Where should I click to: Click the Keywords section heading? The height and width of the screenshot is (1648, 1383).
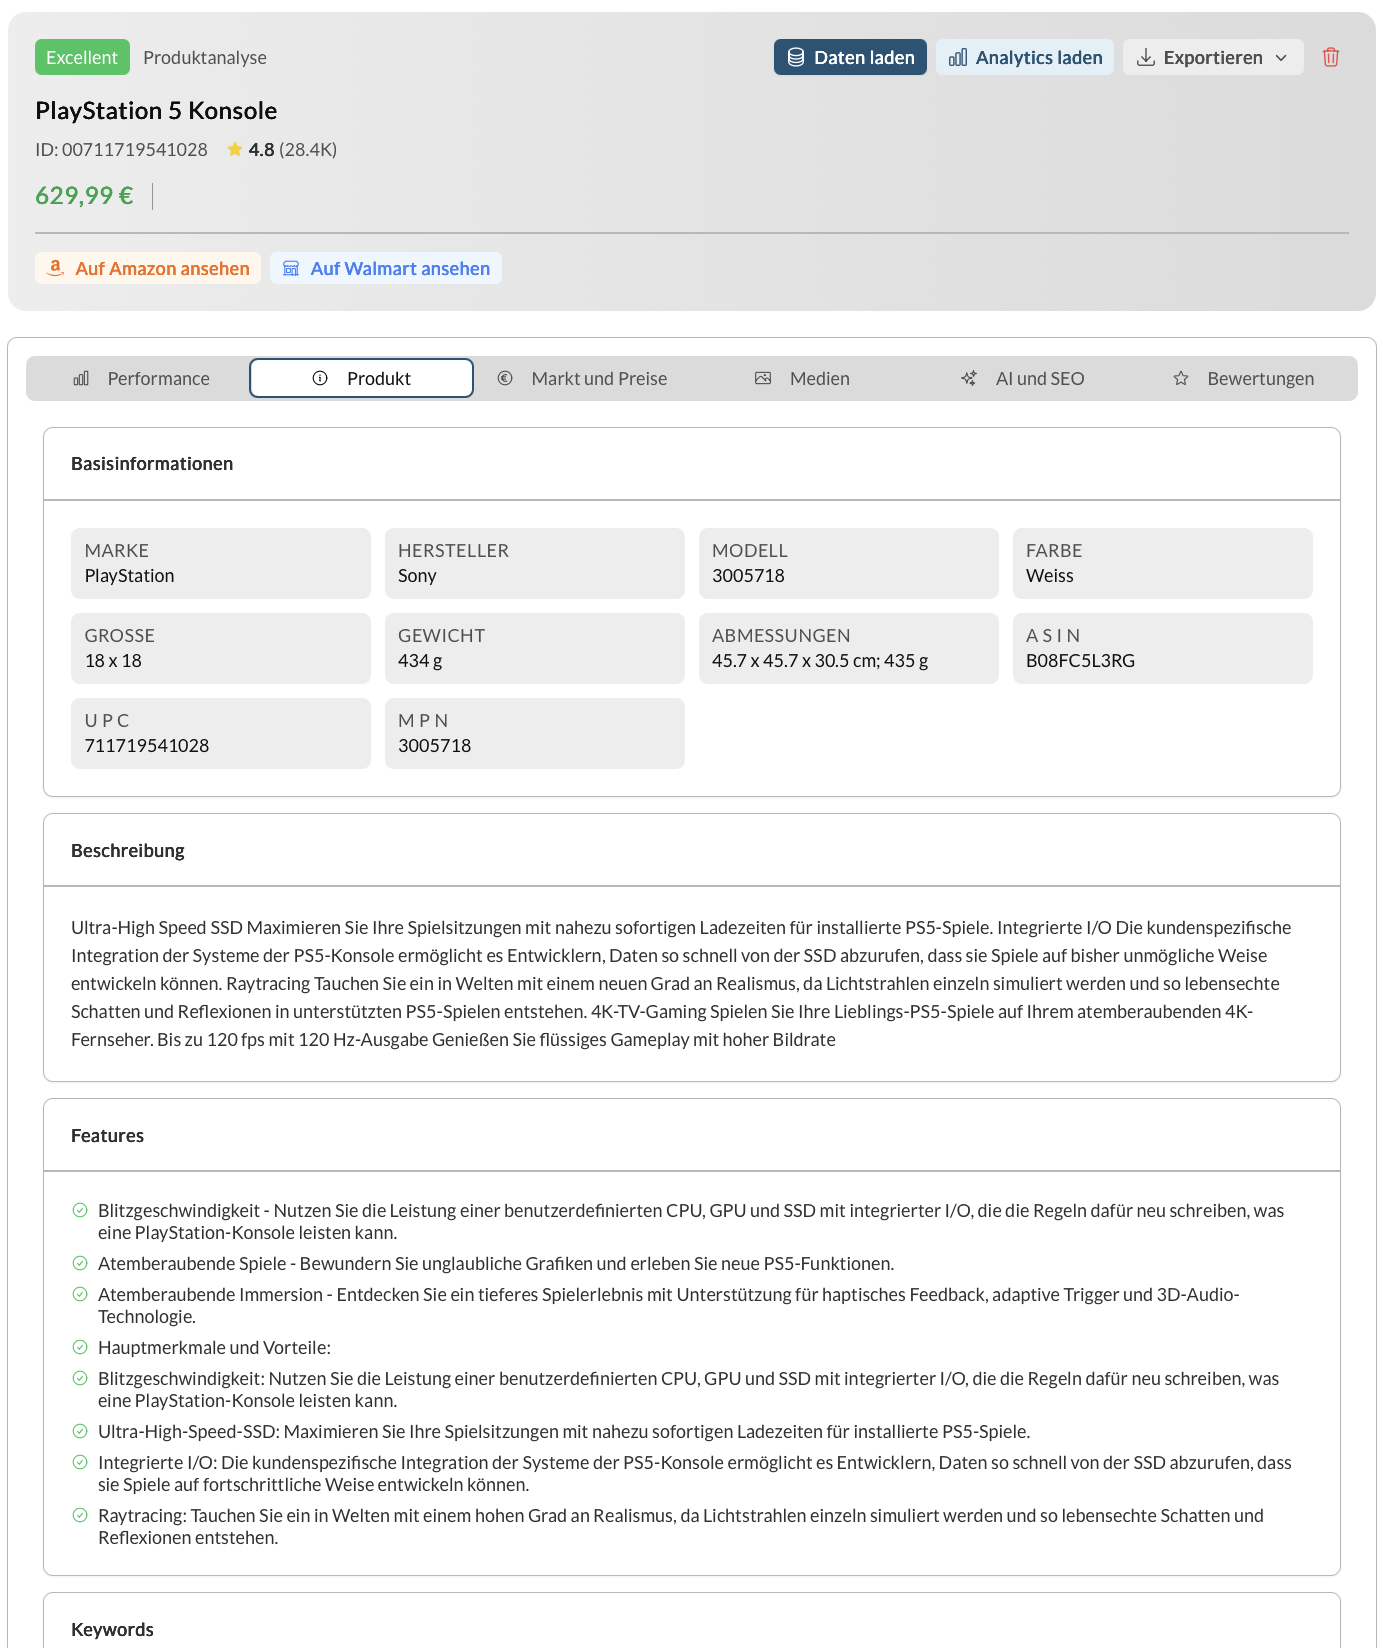click(112, 1630)
